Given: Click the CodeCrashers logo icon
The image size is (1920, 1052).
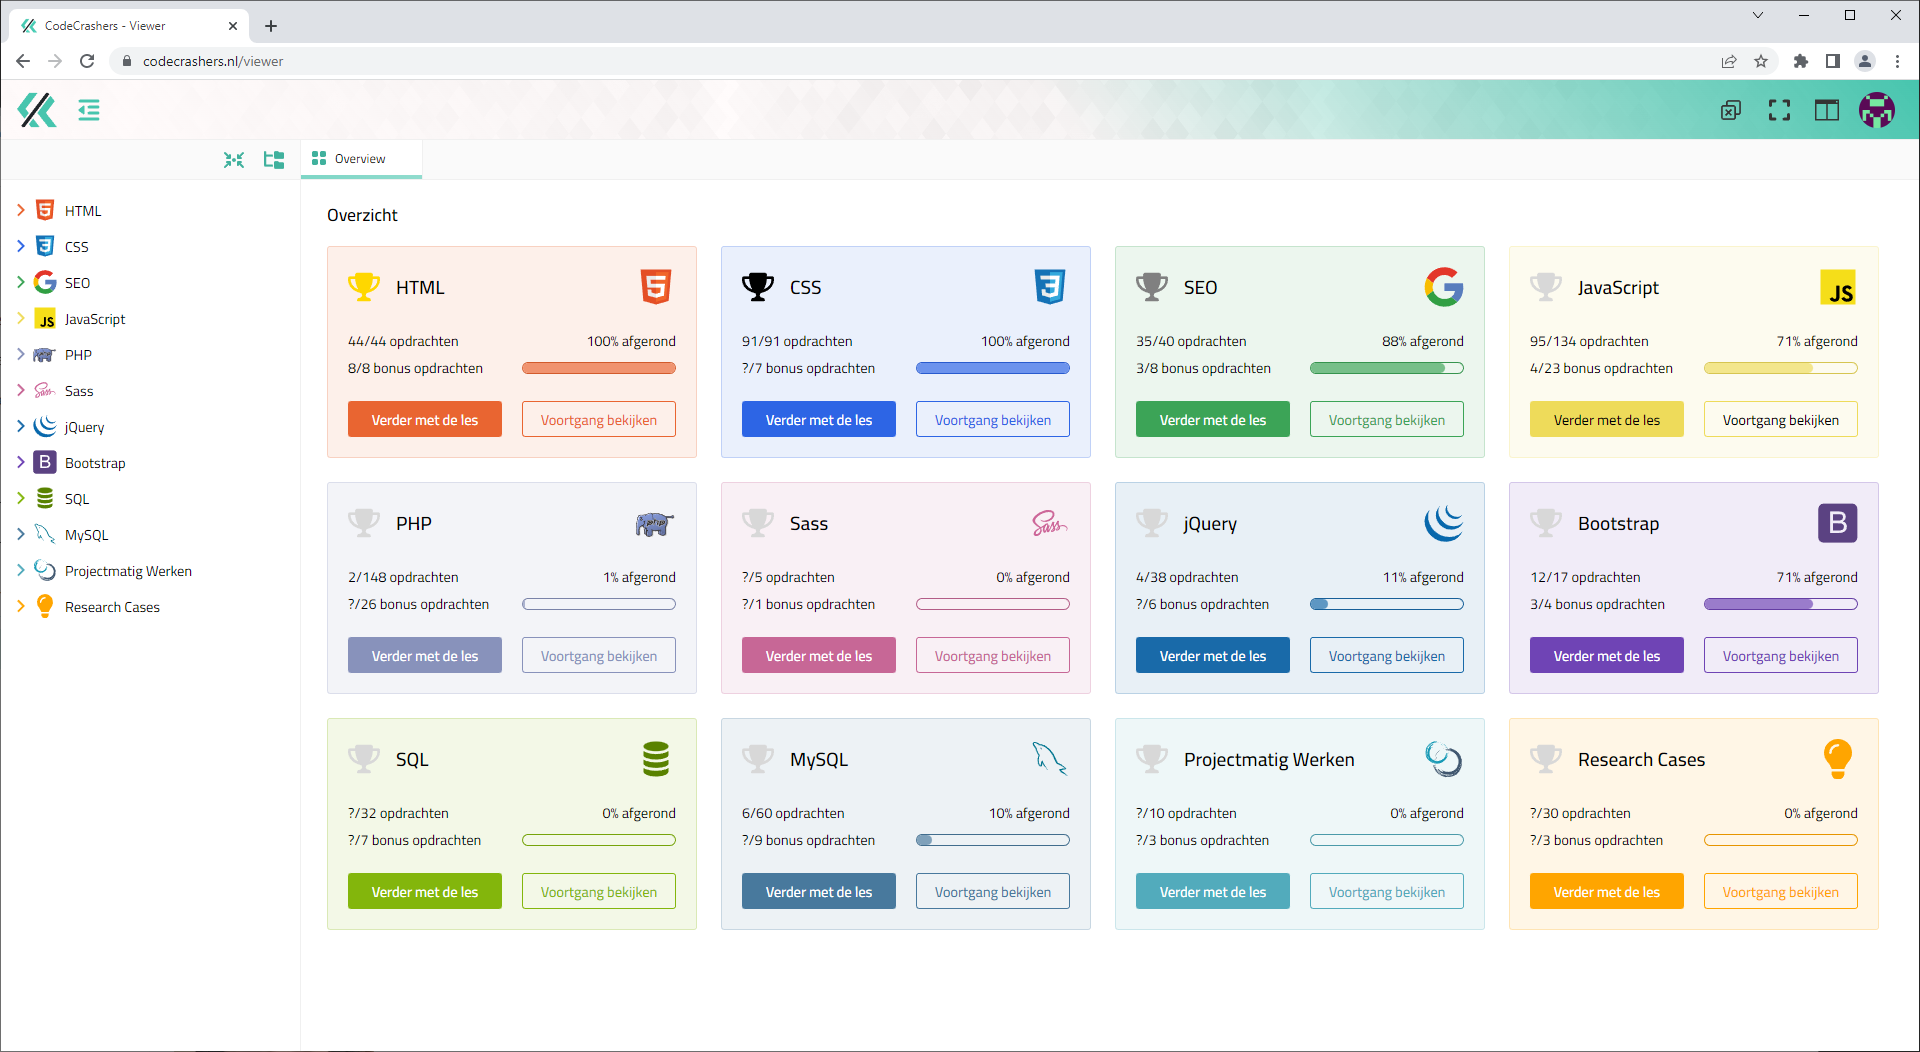Looking at the screenshot, I should tap(37, 110).
